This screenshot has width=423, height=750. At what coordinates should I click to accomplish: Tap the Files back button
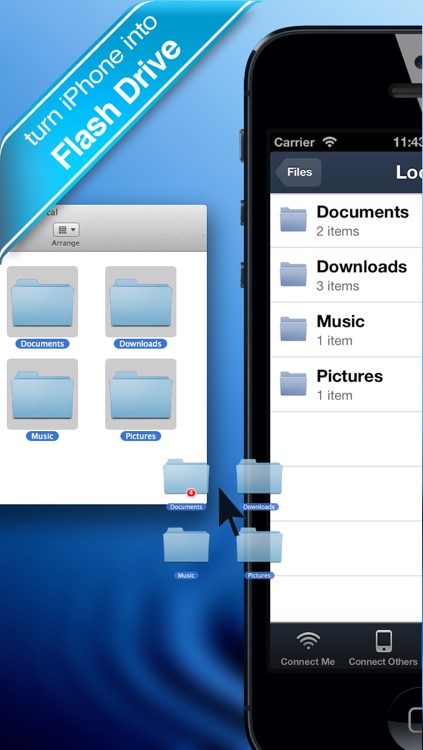(x=298, y=172)
